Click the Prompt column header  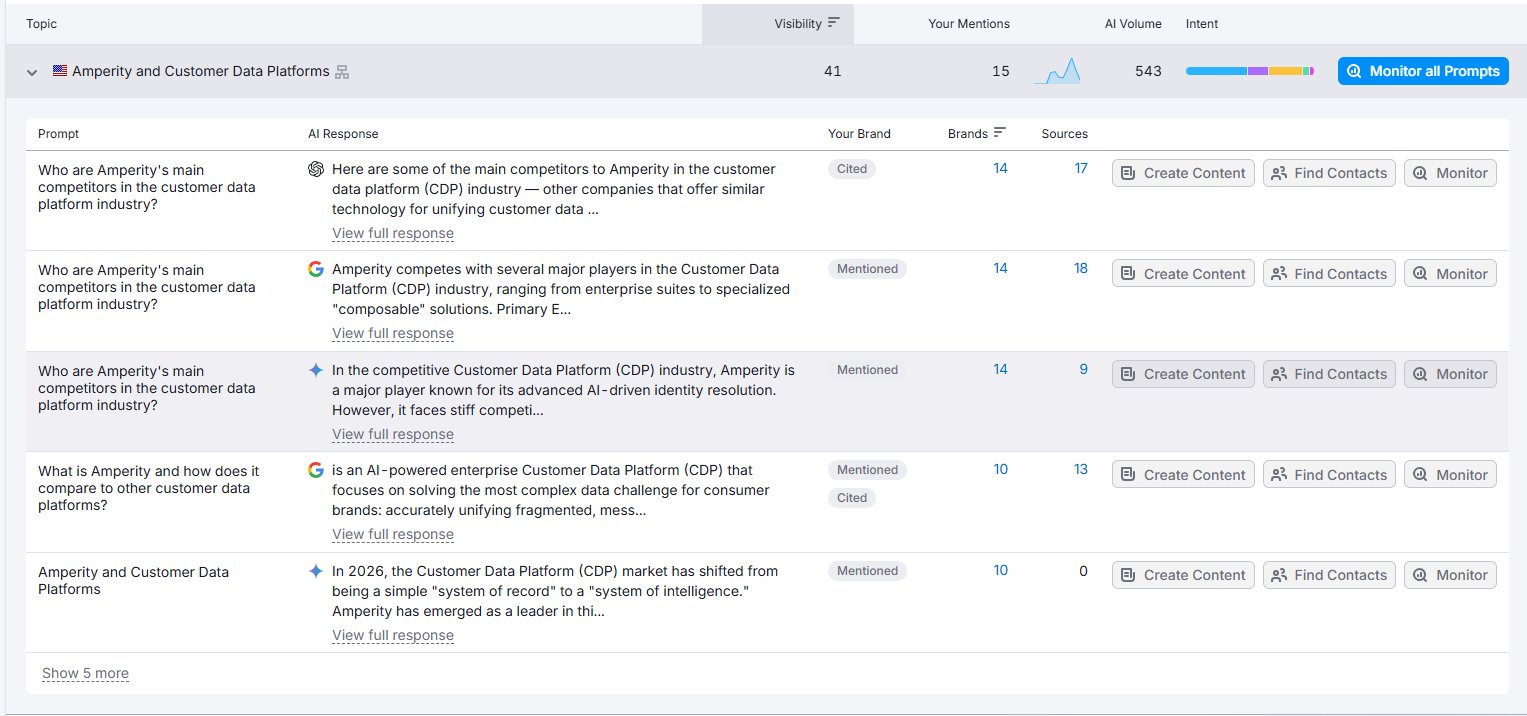pyautogui.click(x=58, y=133)
